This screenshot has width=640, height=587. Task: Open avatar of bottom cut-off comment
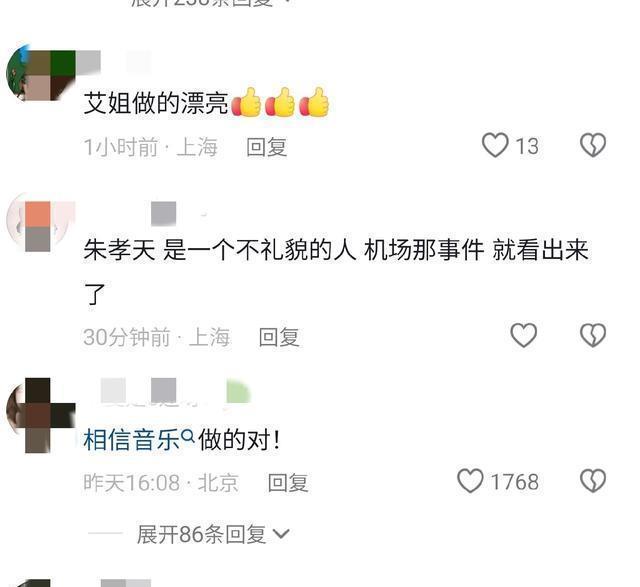tap(41, 583)
